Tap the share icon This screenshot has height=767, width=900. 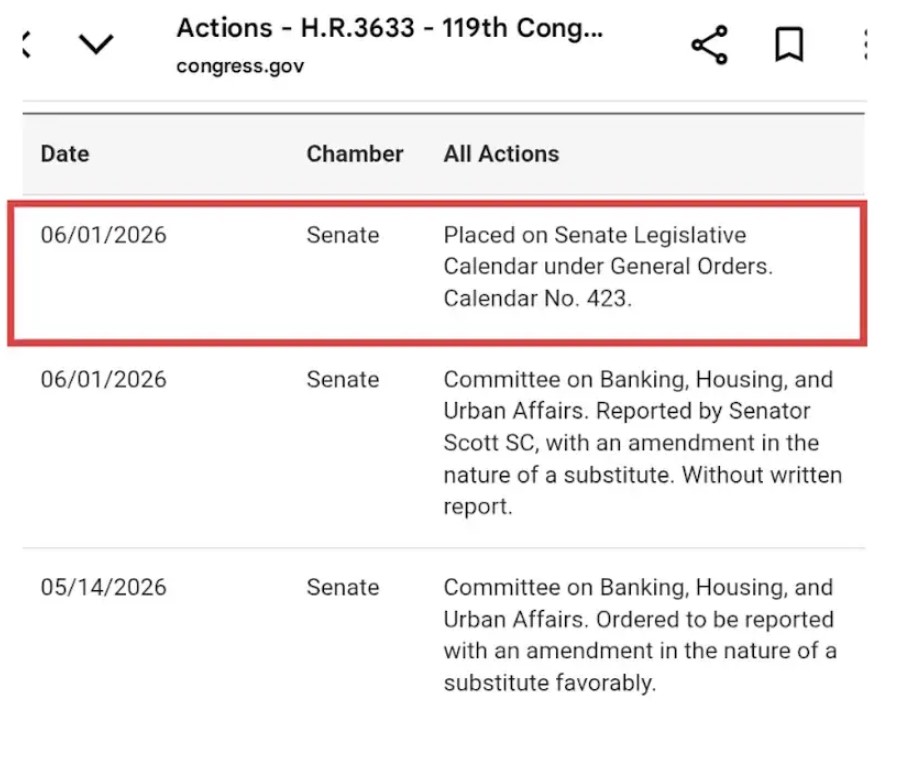click(x=710, y=45)
